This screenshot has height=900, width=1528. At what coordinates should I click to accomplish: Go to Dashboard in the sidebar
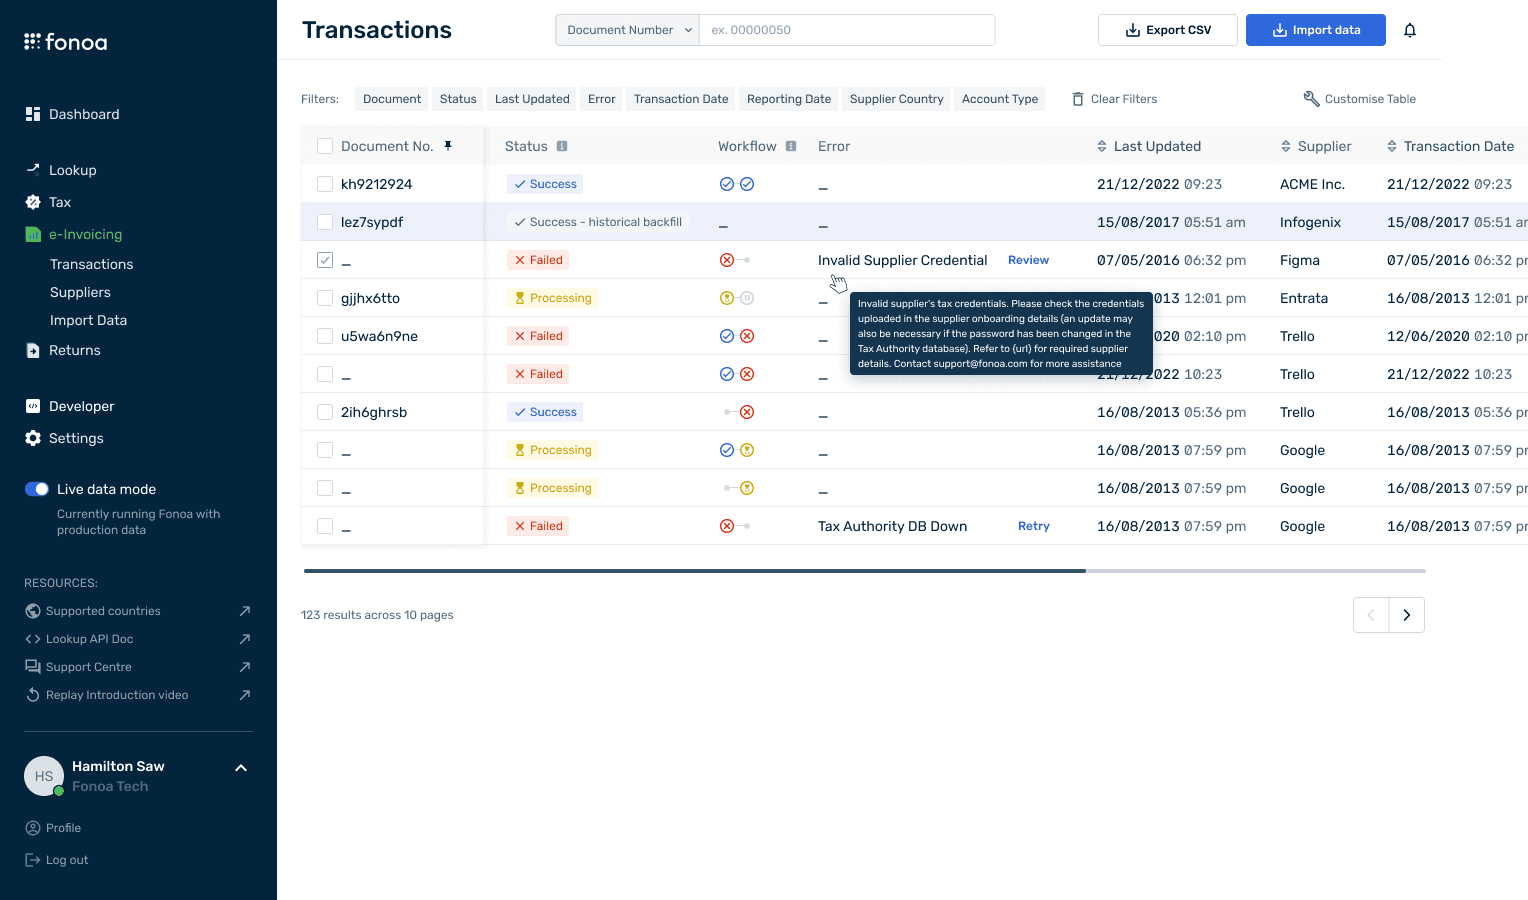tap(84, 114)
